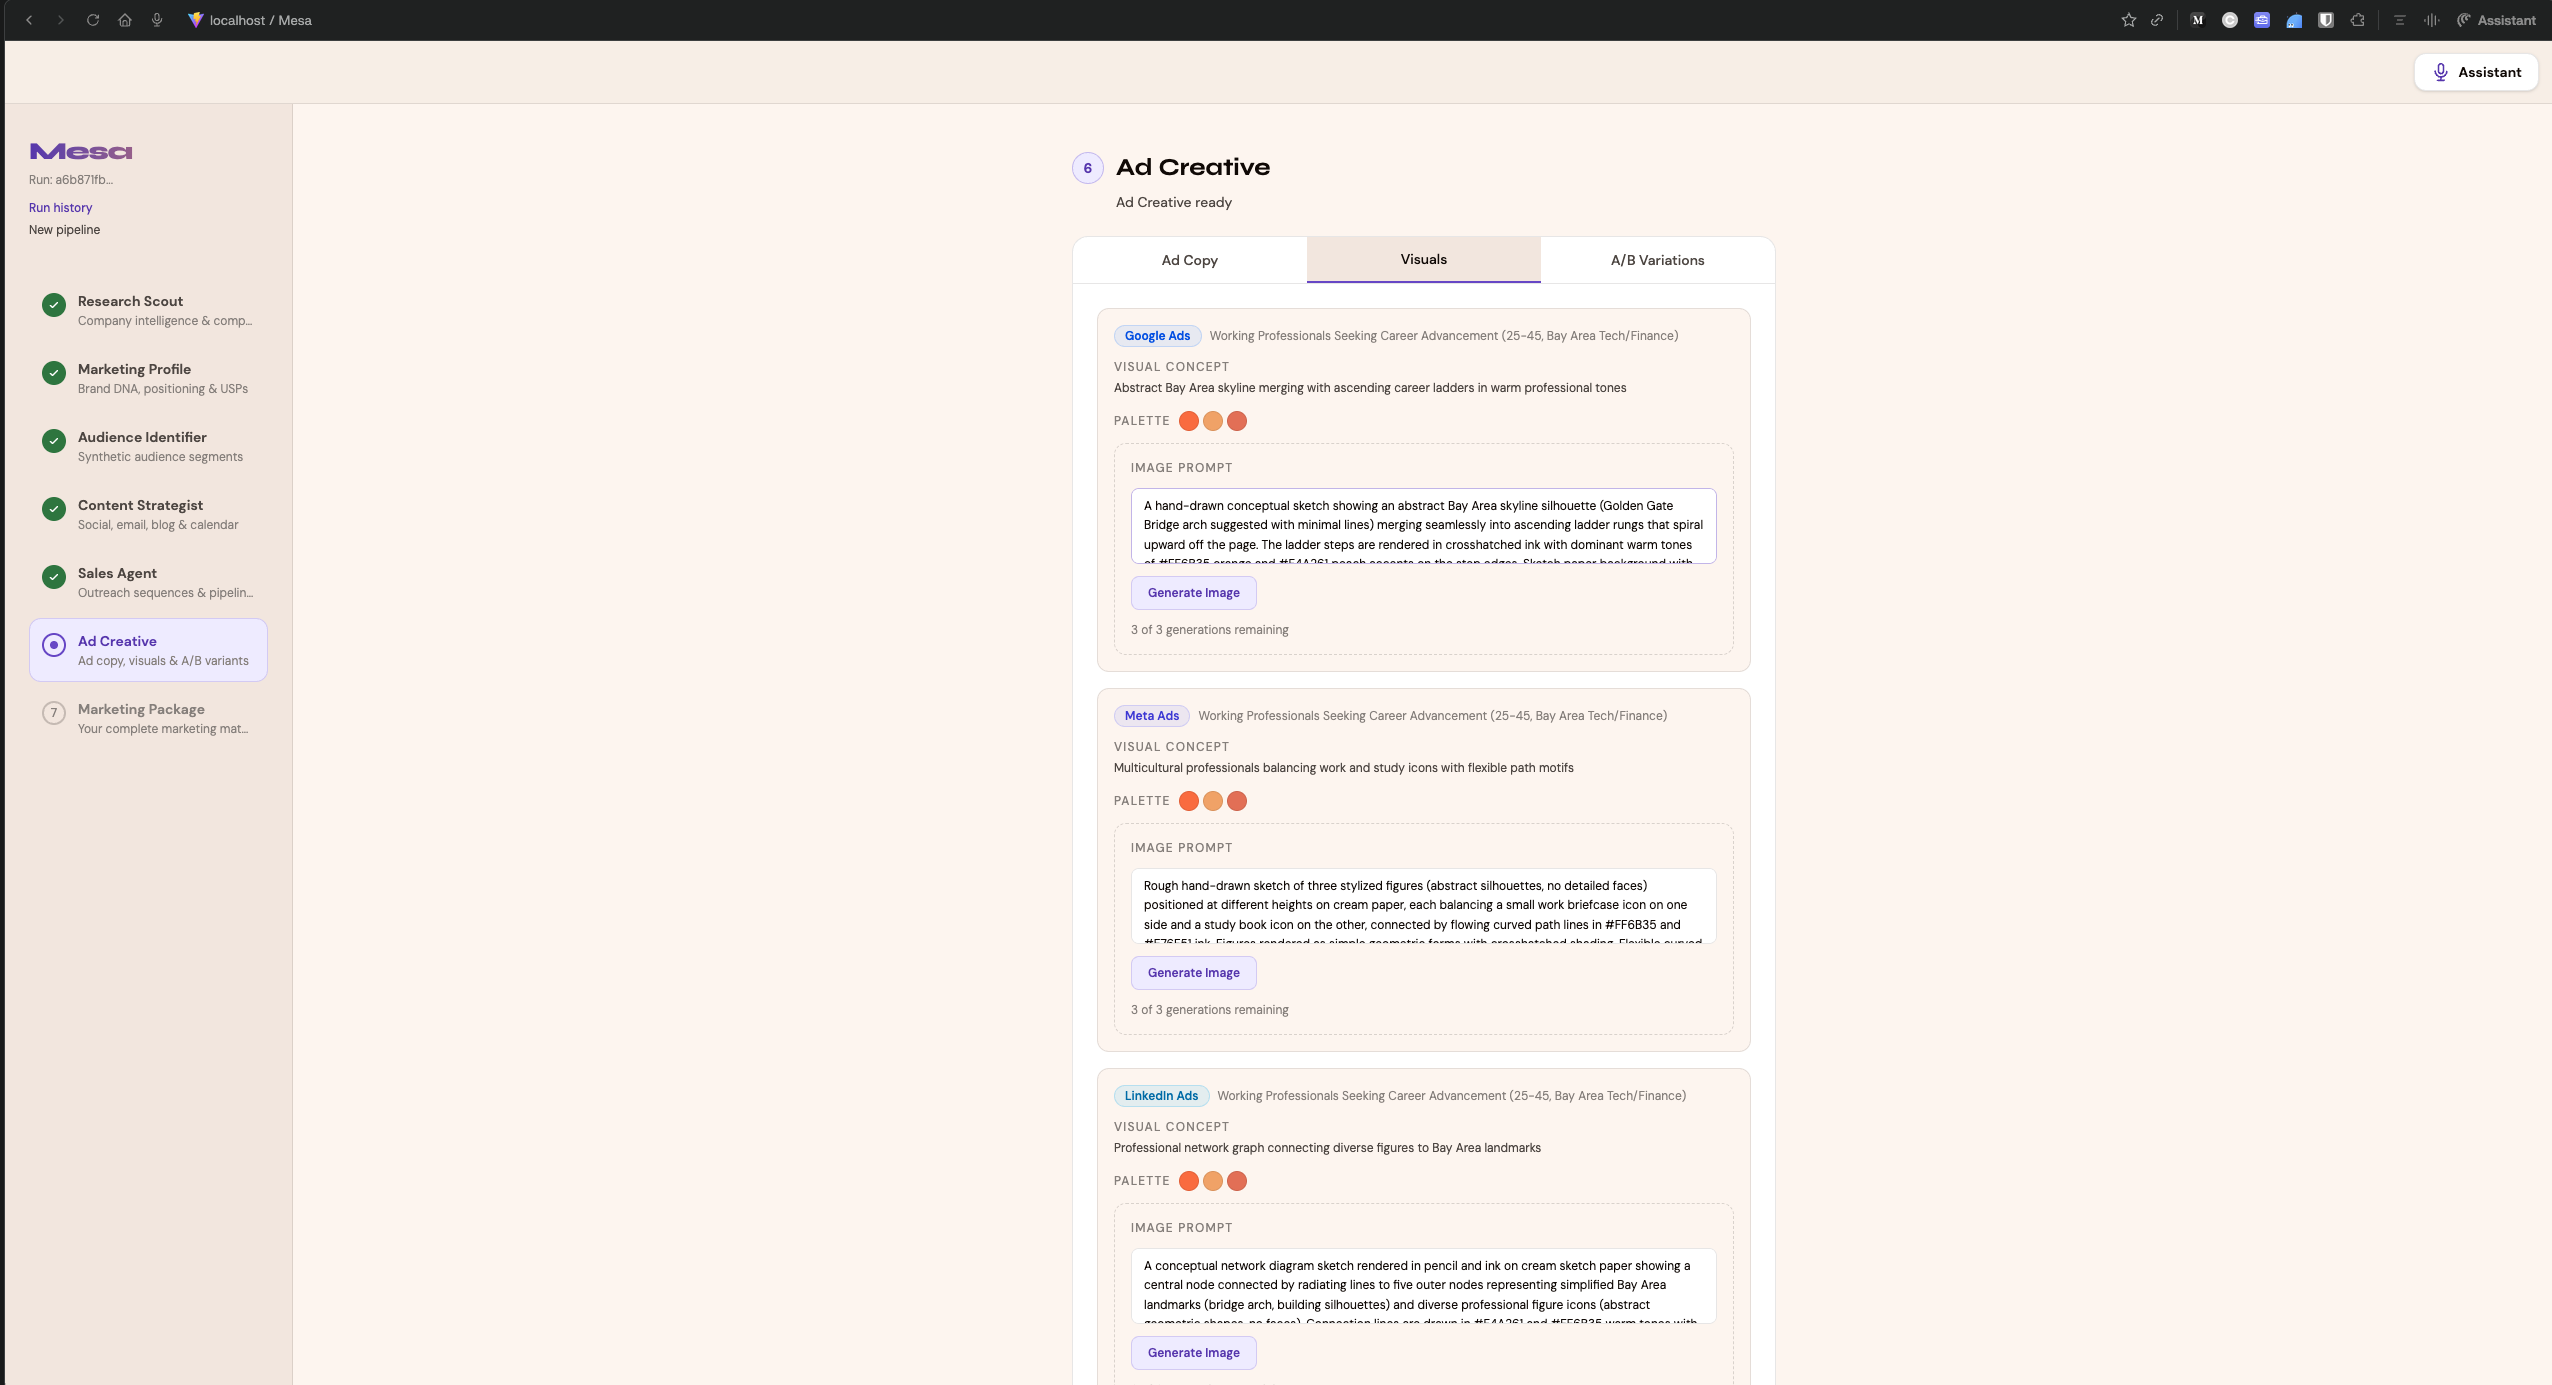2552x1385 pixels.
Task: Select the Ad Creative active step indicator
Action: 54,645
